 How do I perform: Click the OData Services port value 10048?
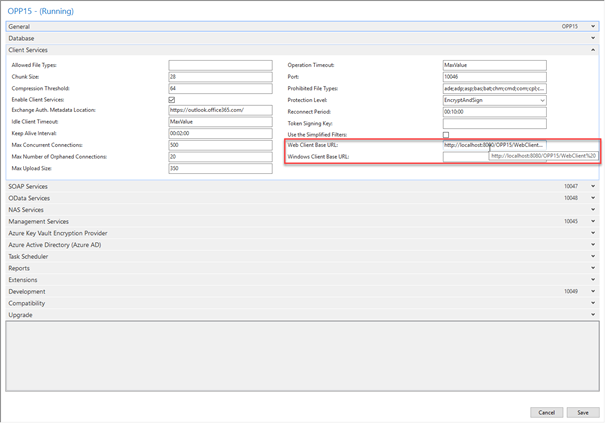click(571, 198)
